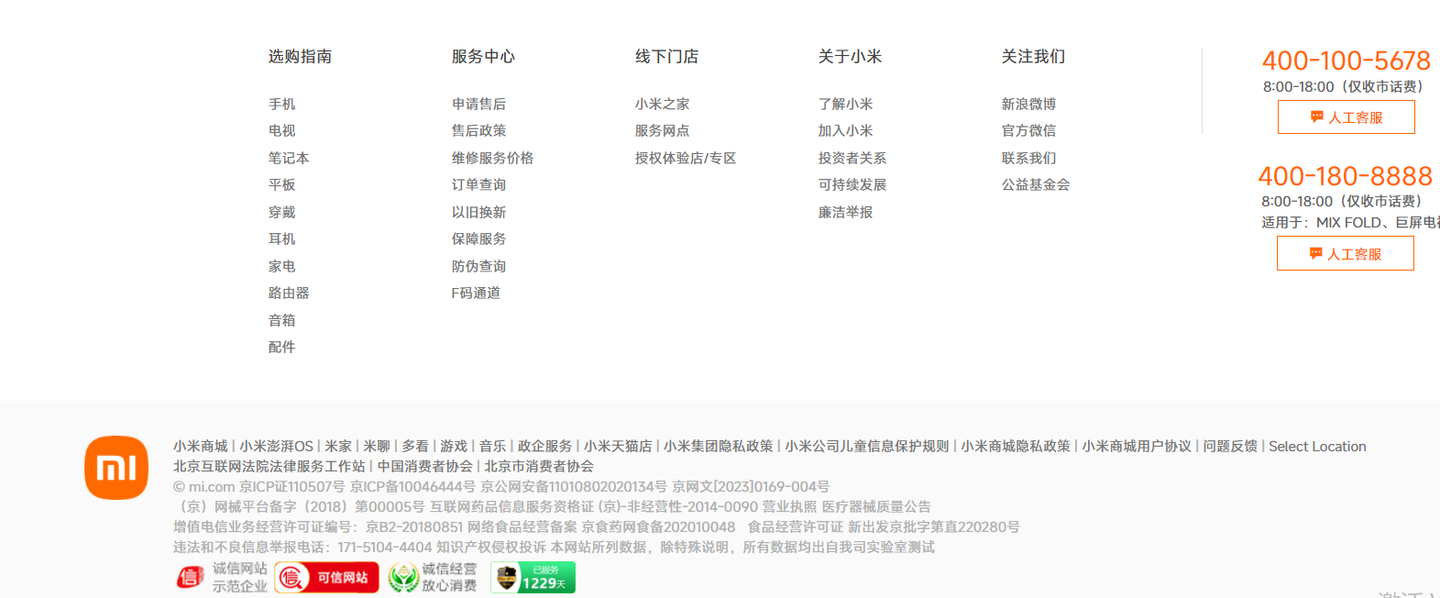Open 保障服务 link

tap(479, 239)
